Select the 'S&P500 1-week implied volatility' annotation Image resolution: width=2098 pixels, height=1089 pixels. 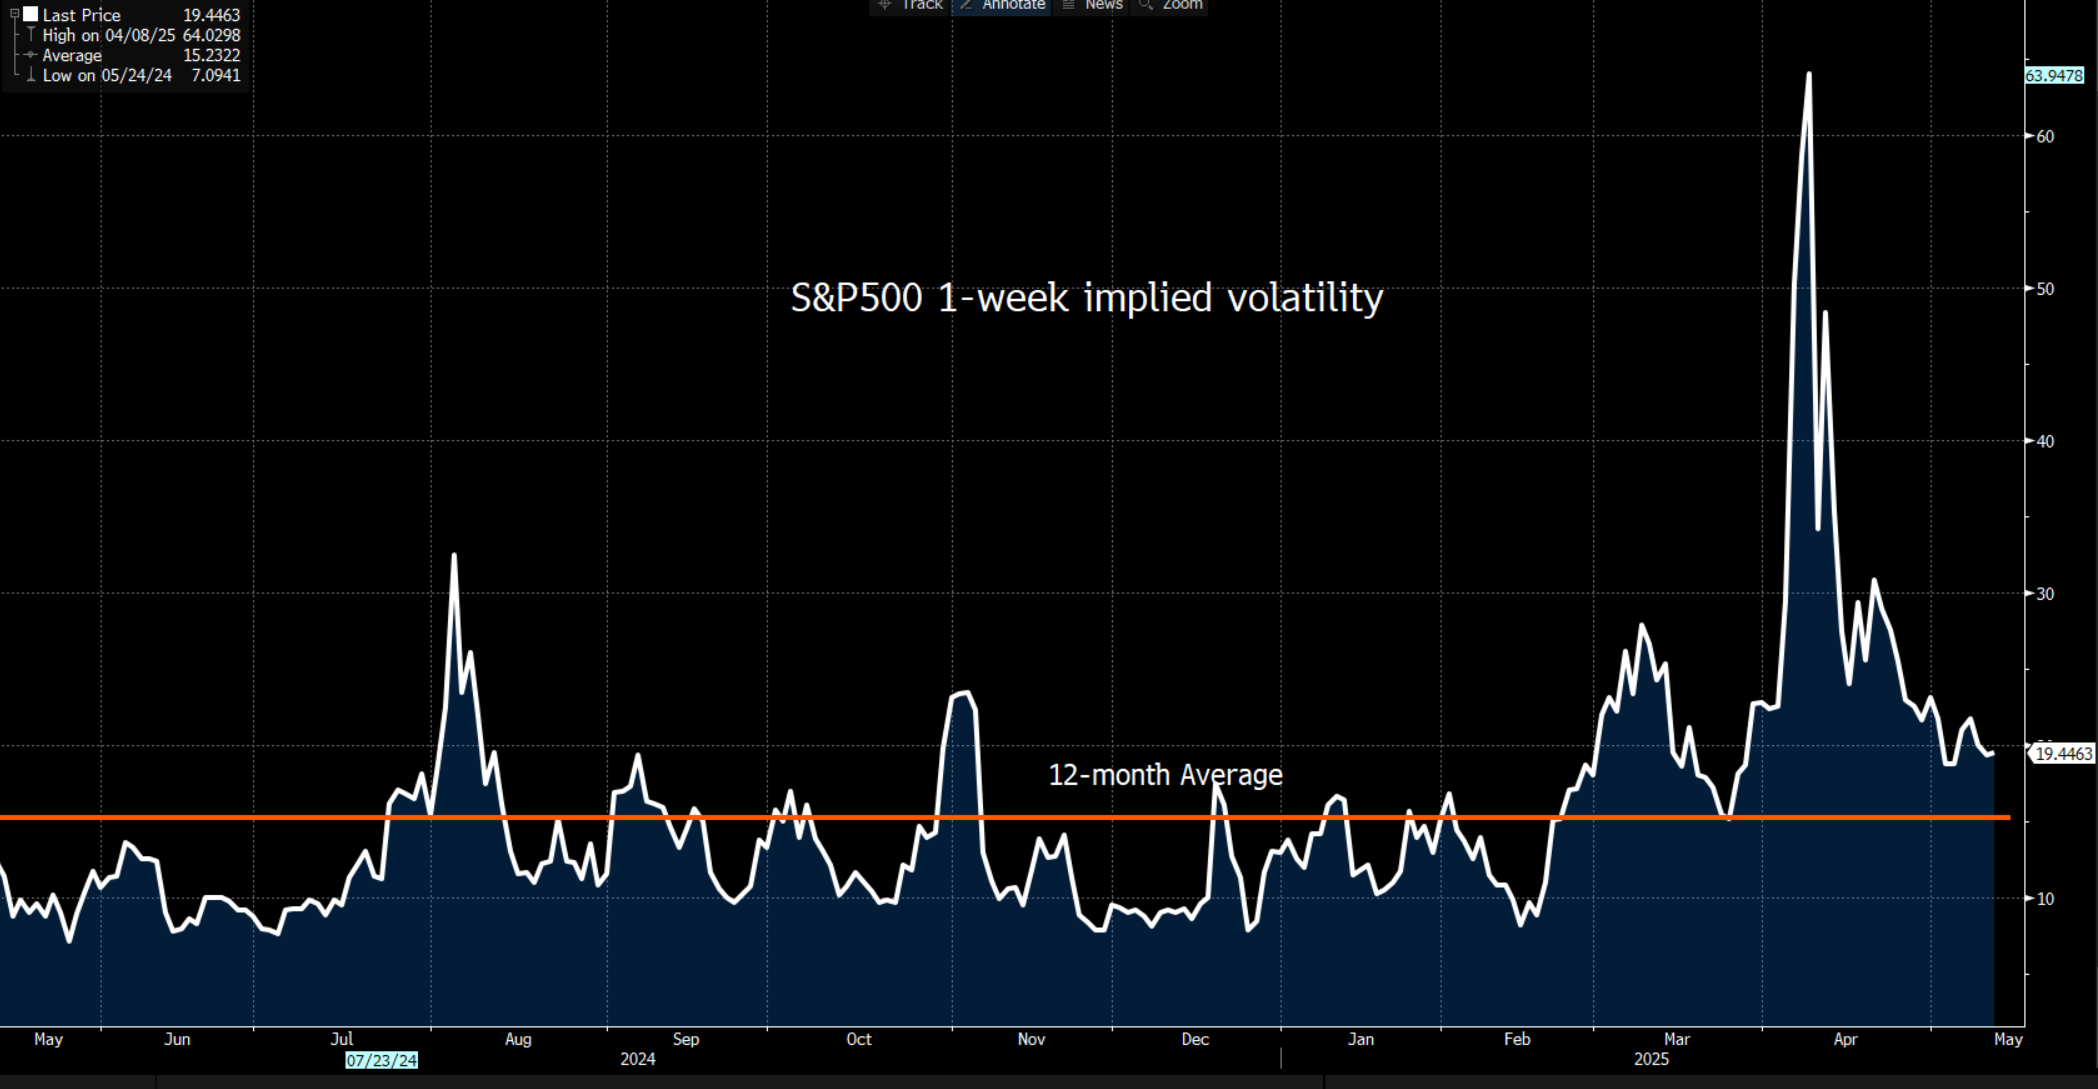click(x=1087, y=298)
